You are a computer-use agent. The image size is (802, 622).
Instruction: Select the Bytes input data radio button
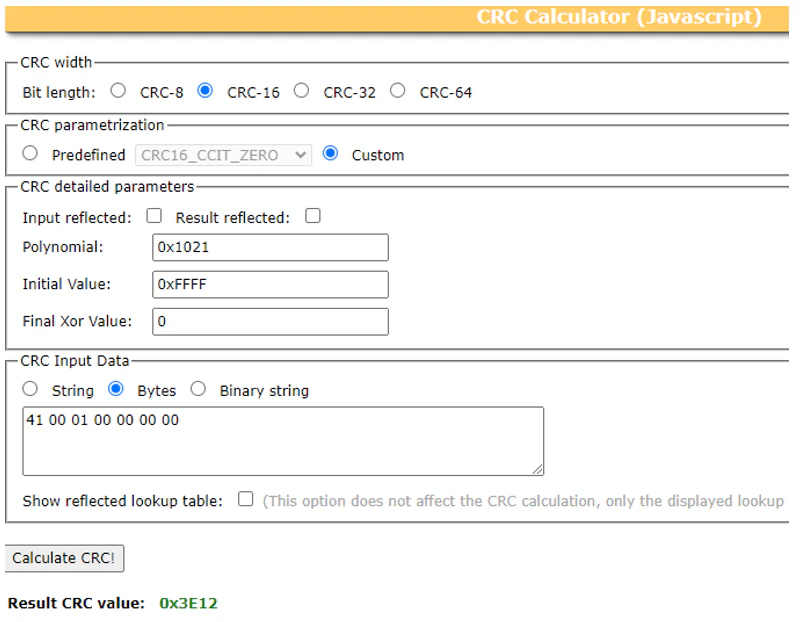coord(116,389)
